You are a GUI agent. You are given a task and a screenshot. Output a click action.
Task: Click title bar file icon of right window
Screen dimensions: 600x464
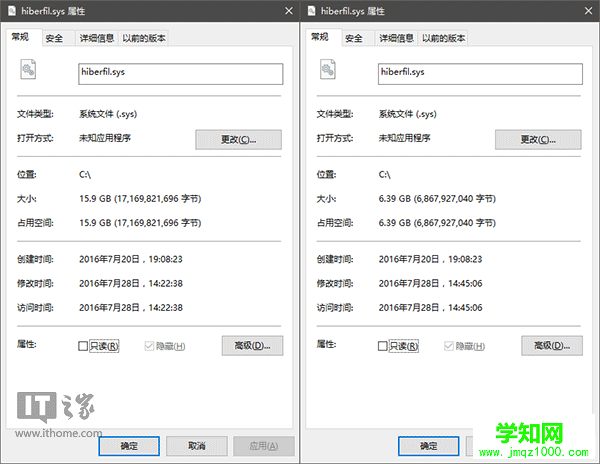pos(311,11)
